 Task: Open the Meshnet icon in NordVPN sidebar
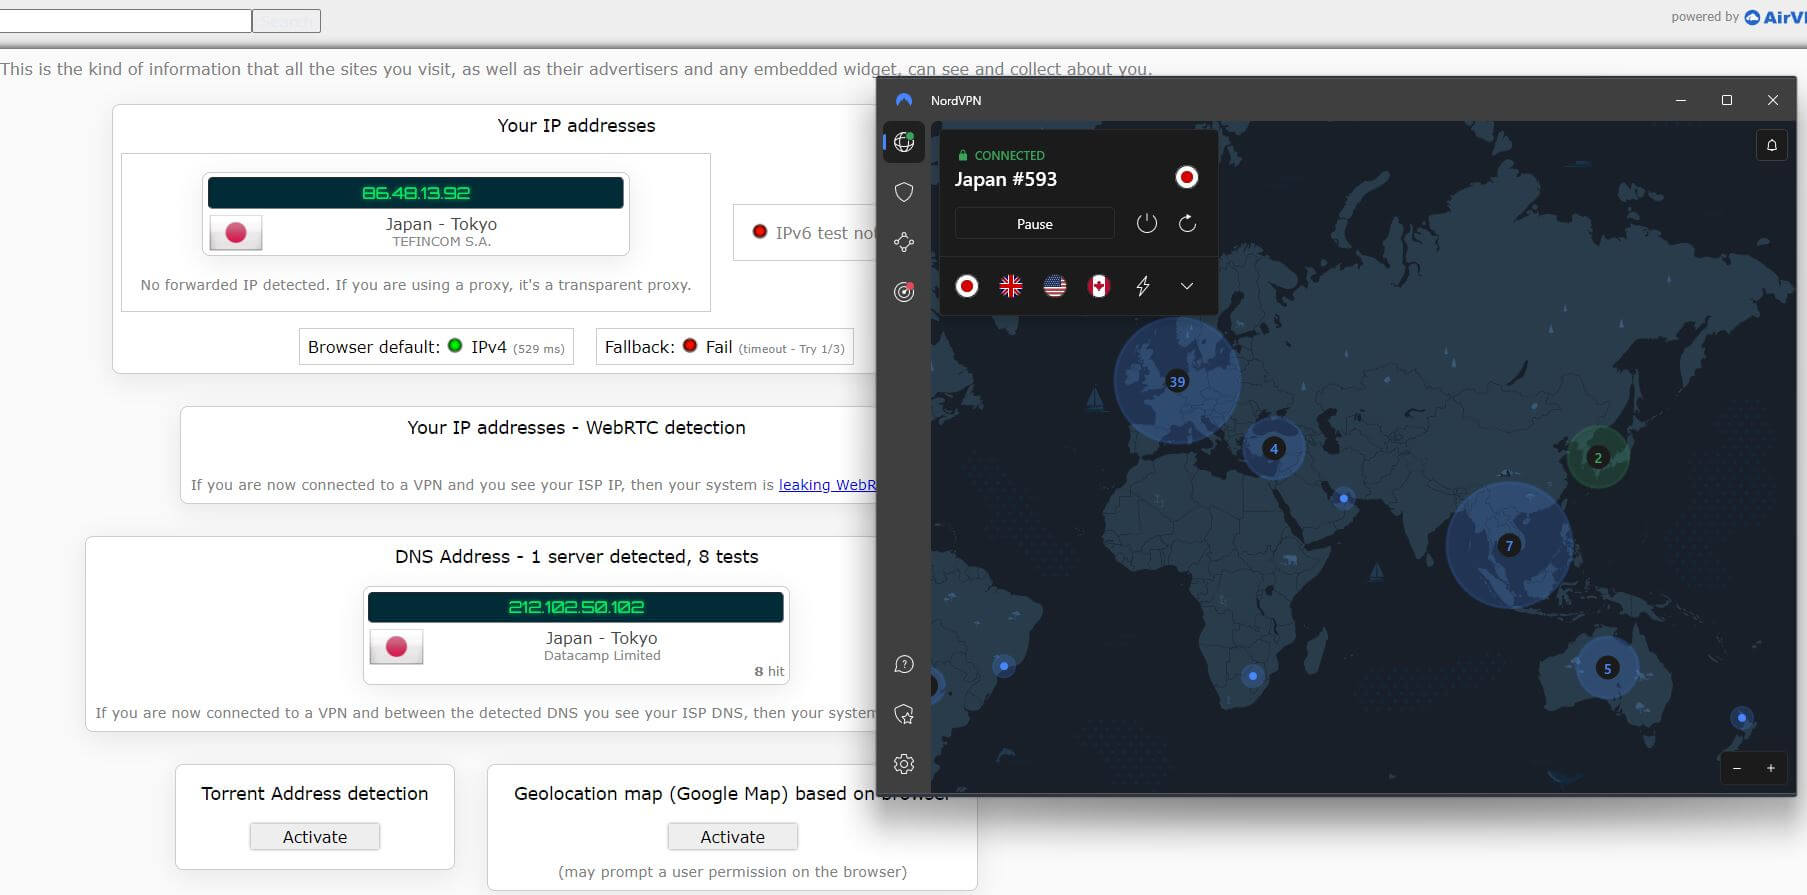(x=904, y=242)
